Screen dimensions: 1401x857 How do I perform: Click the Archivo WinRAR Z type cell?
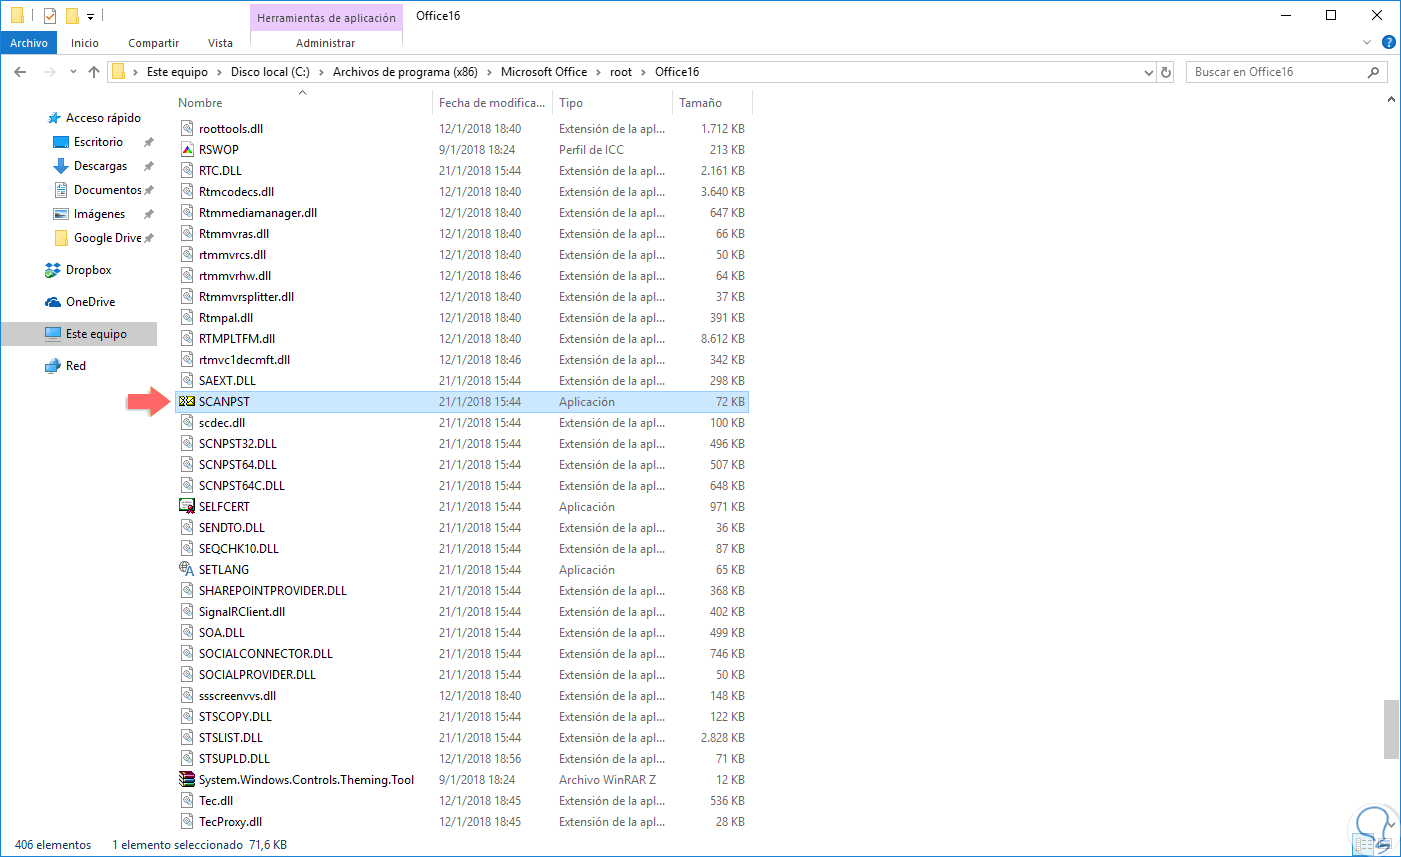[608, 780]
